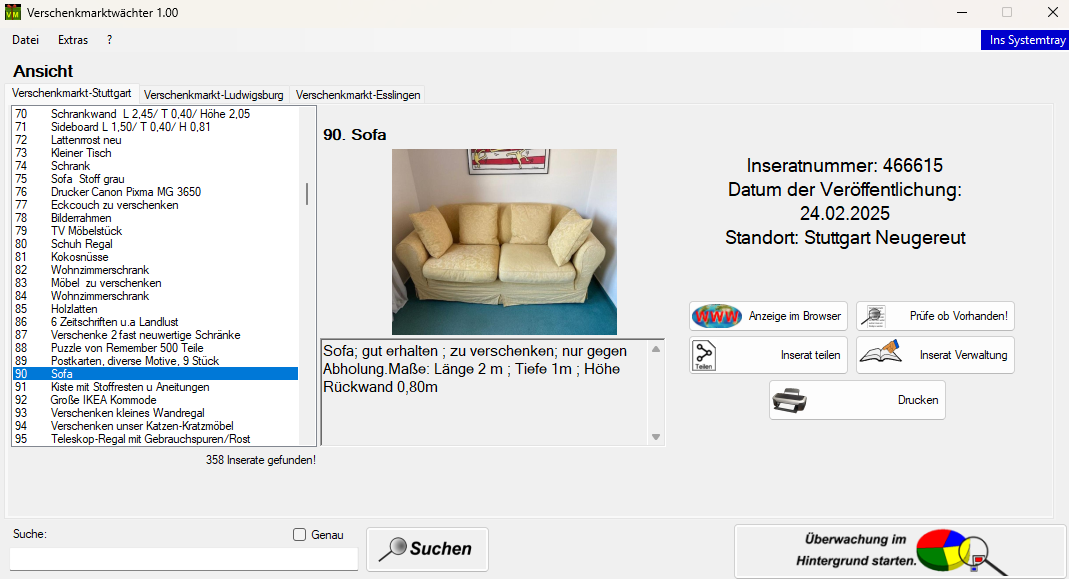Start Überwachung im Hintergrund

click(x=899, y=550)
